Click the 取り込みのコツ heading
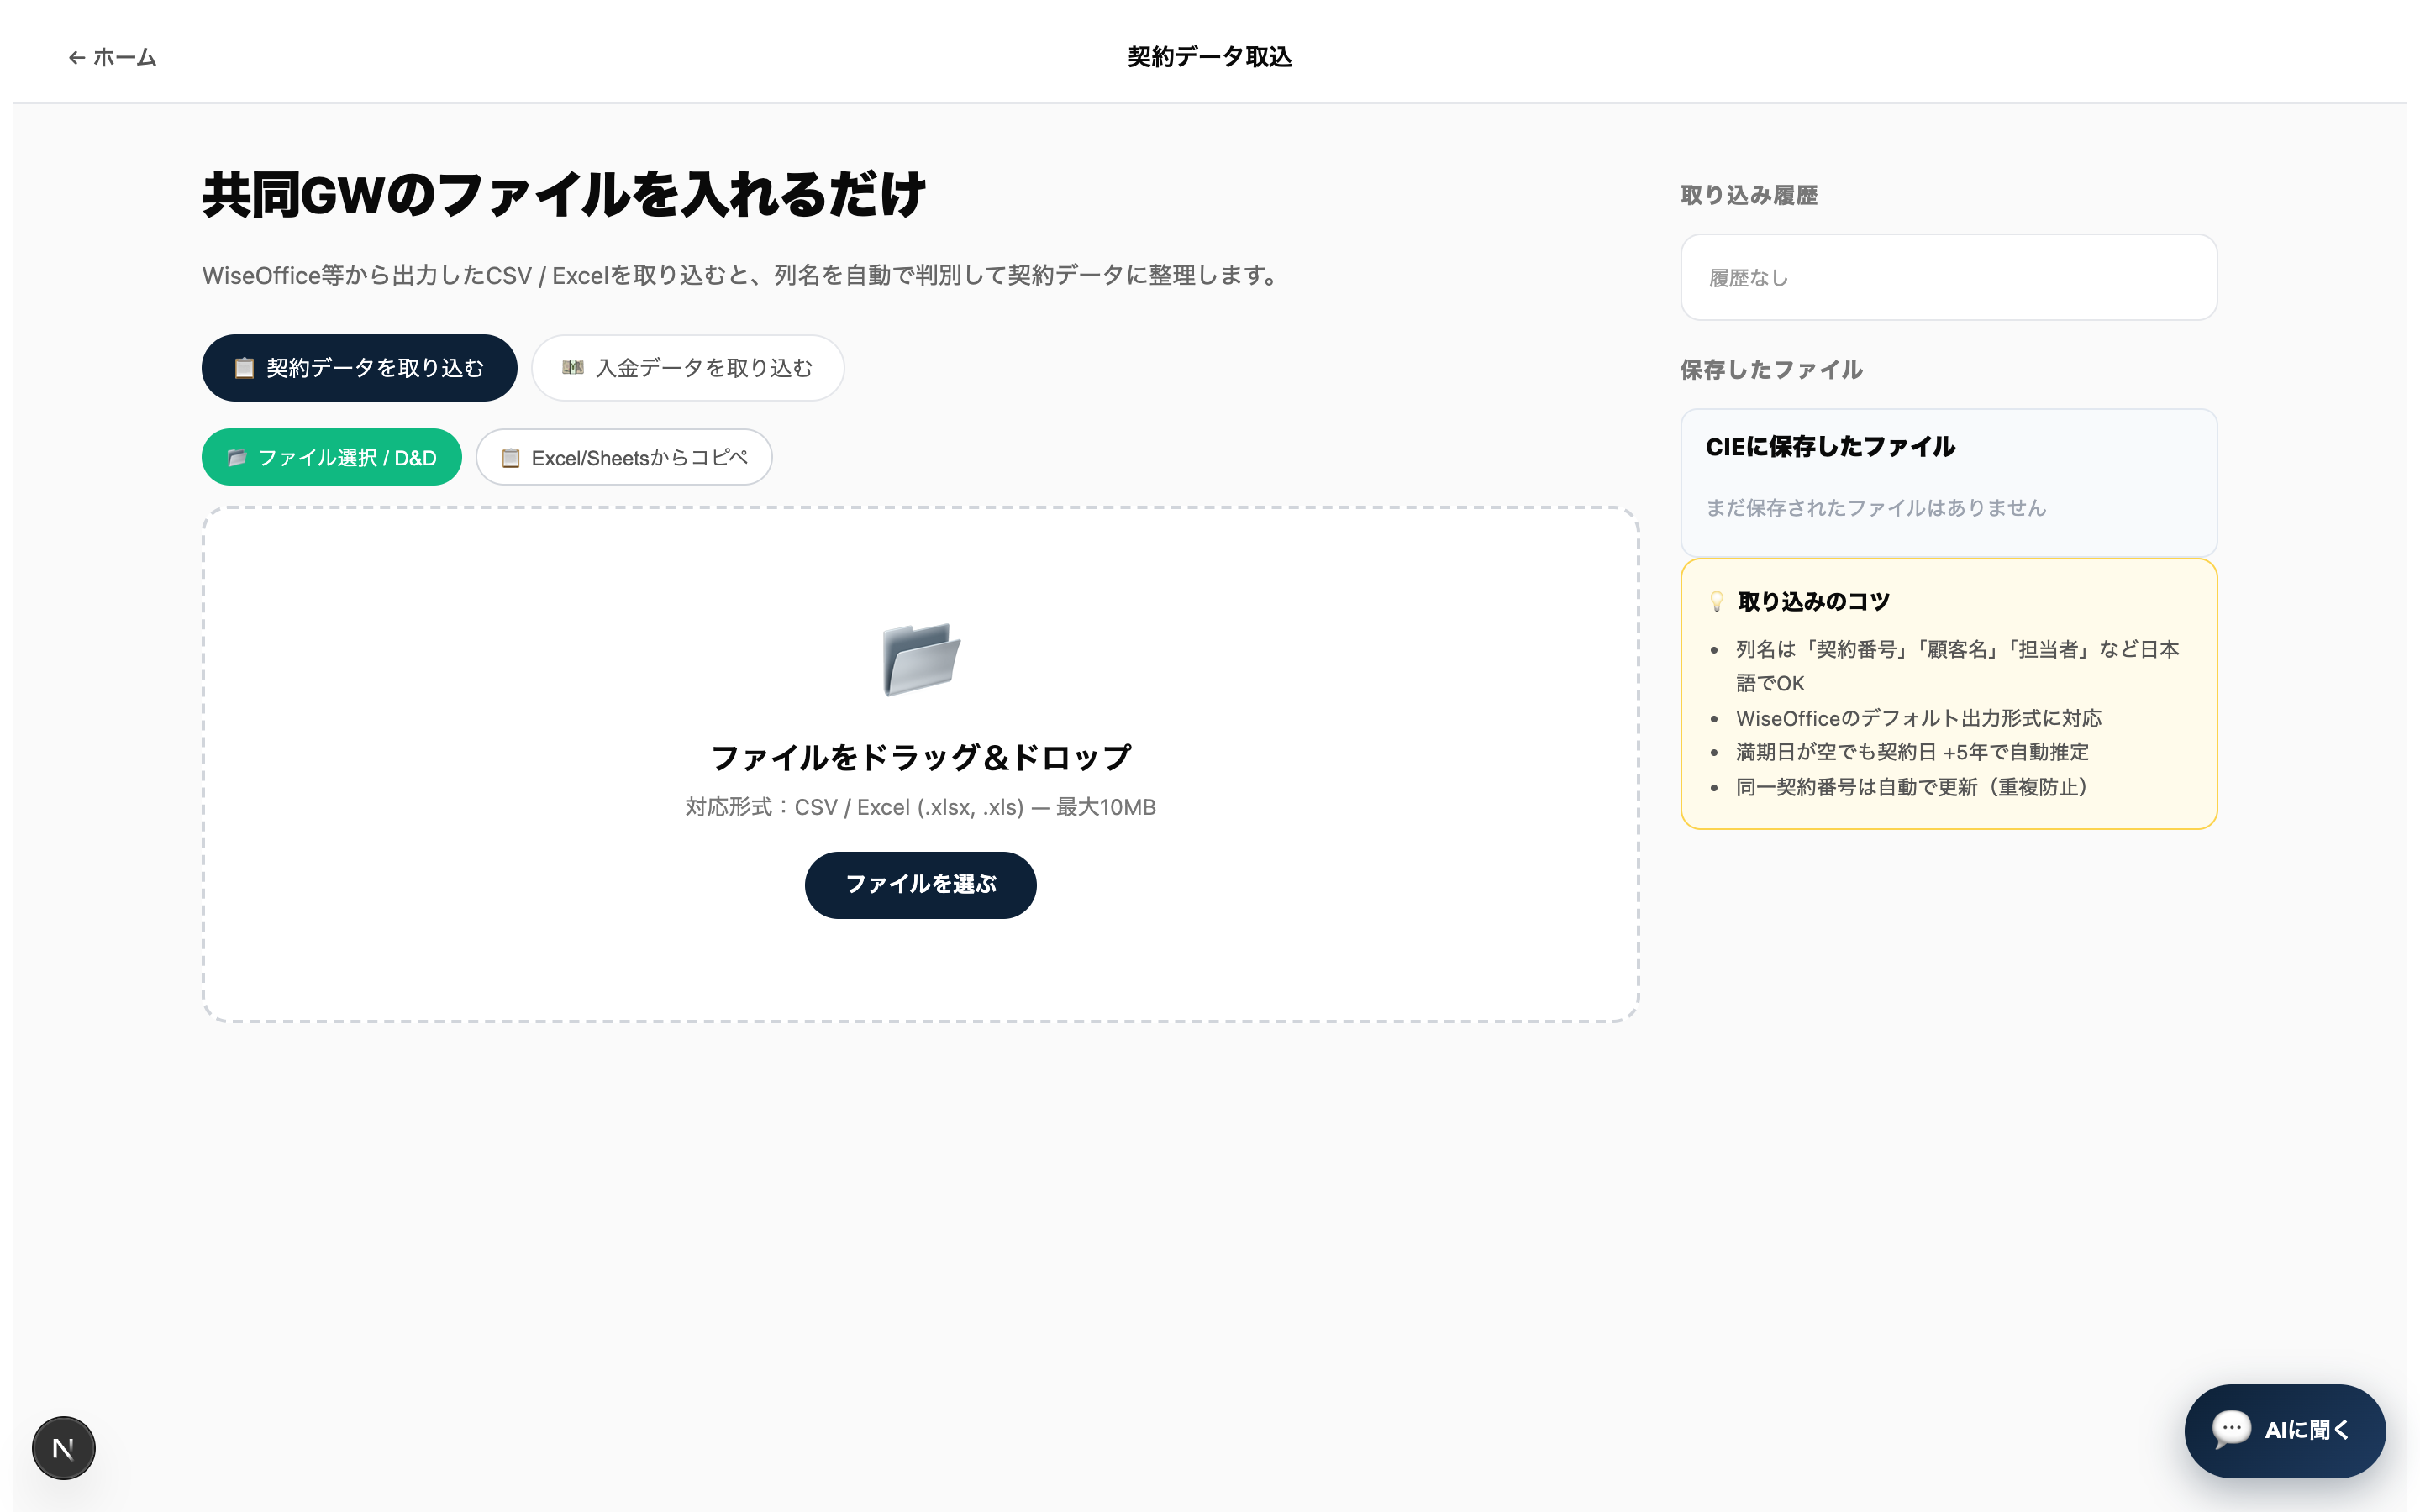Viewport: 2420px width, 1512px height. [x=1813, y=601]
